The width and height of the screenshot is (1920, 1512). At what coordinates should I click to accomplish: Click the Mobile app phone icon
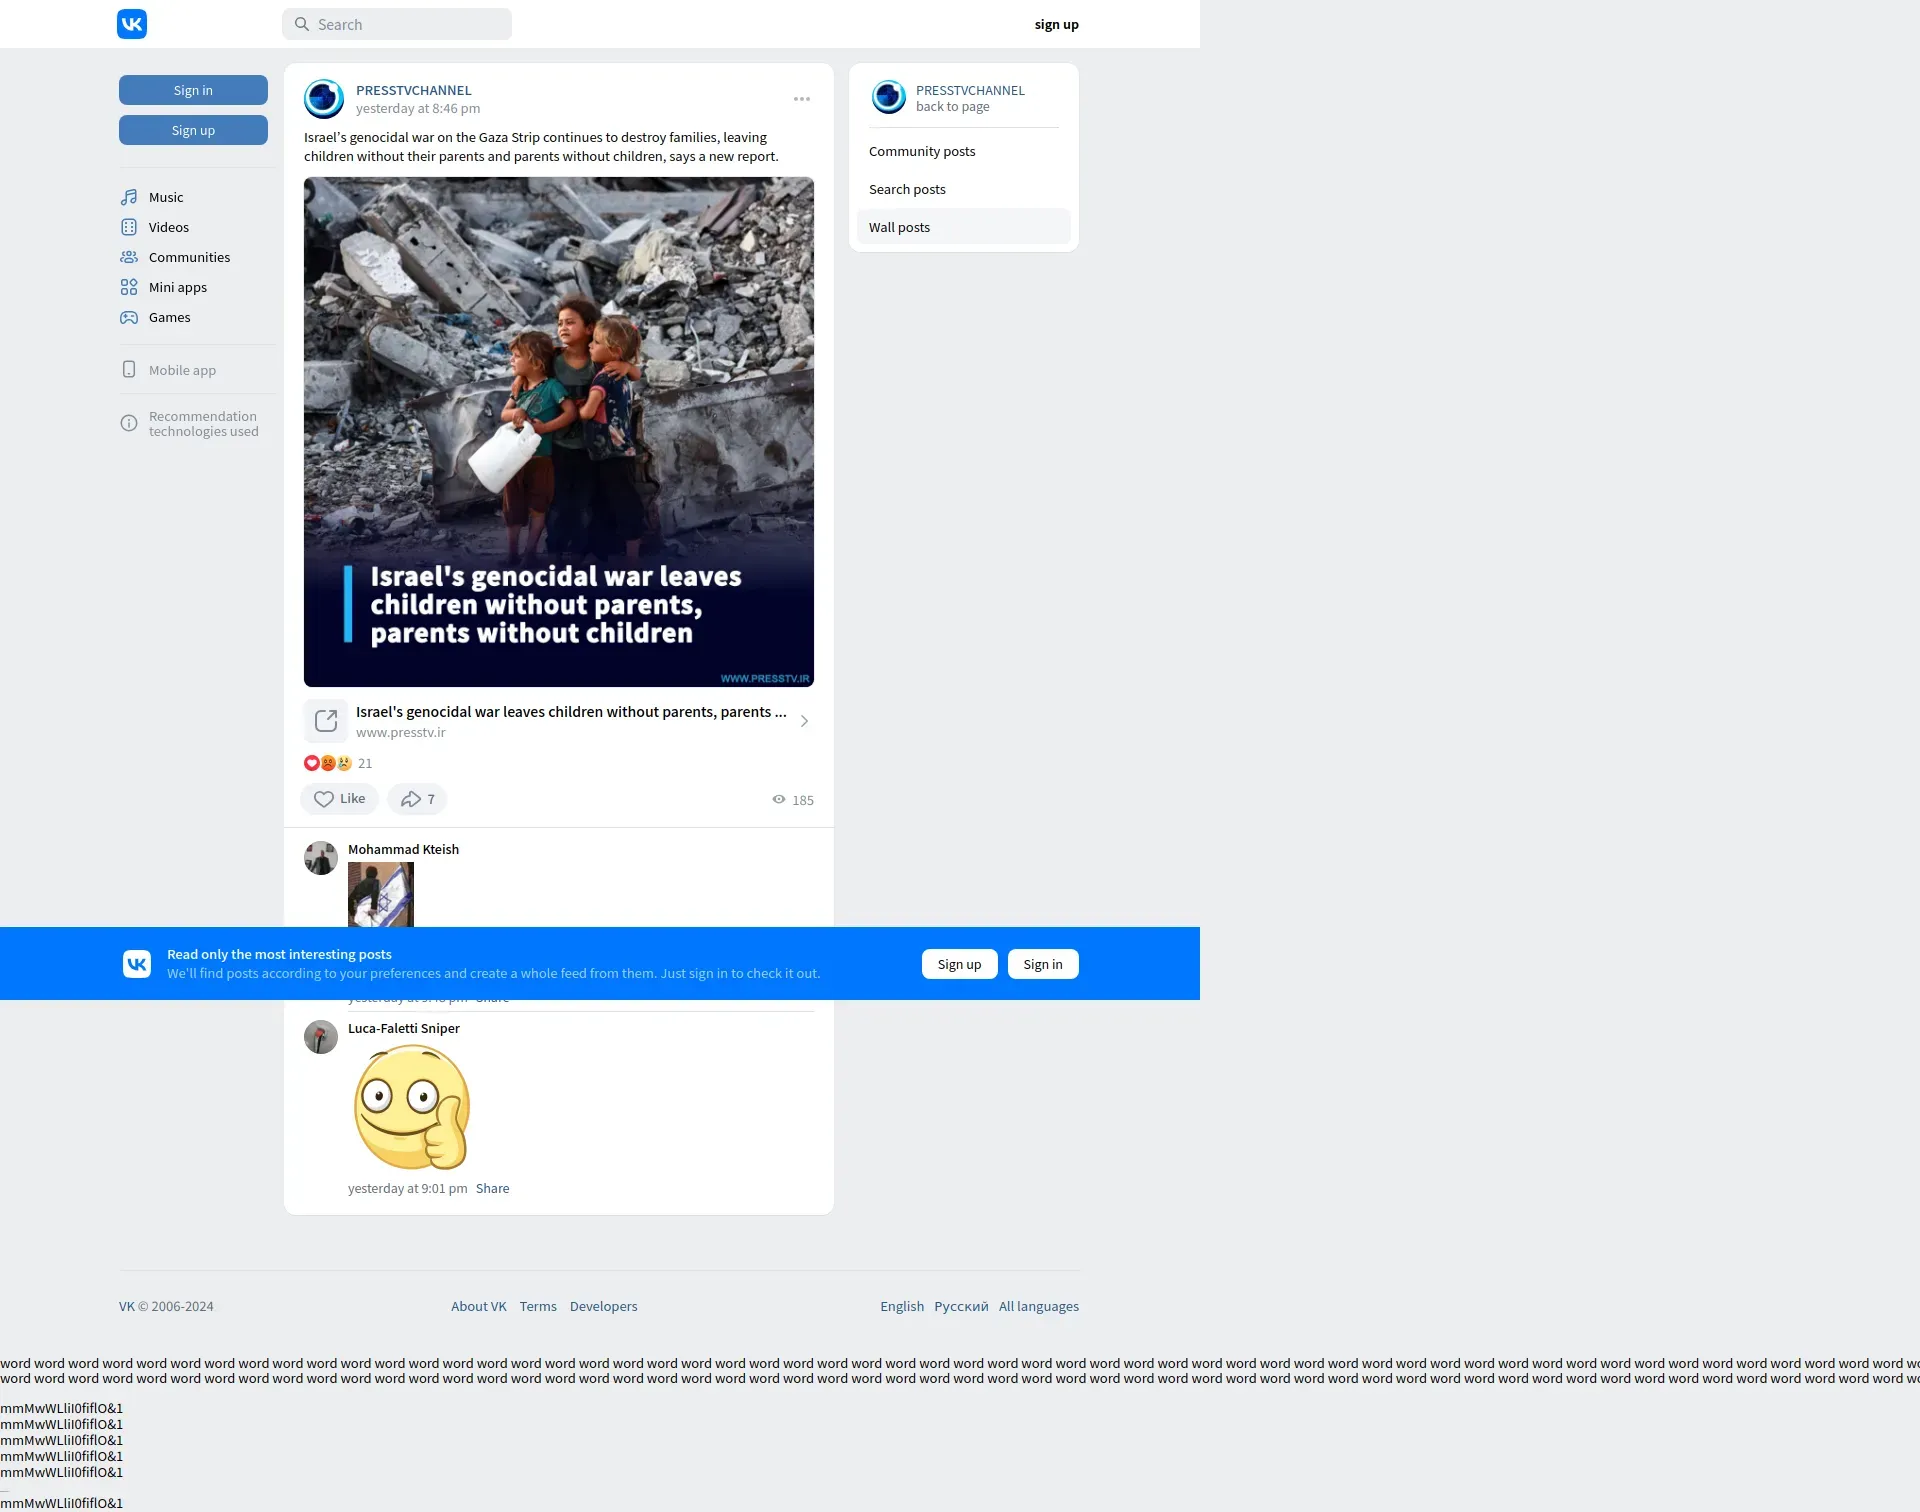129,370
